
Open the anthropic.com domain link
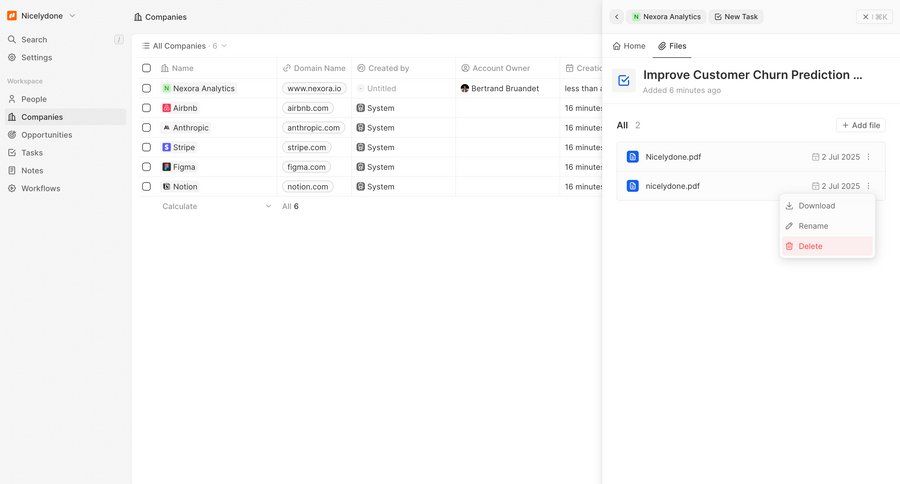[x=313, y=127]
